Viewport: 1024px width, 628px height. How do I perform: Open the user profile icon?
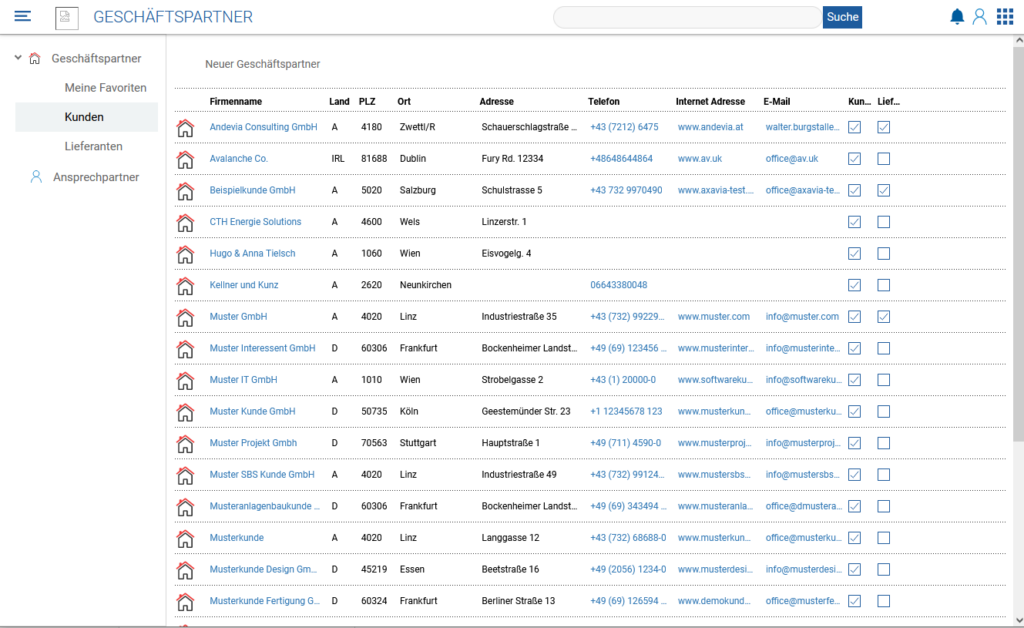[x=980, y=16]
